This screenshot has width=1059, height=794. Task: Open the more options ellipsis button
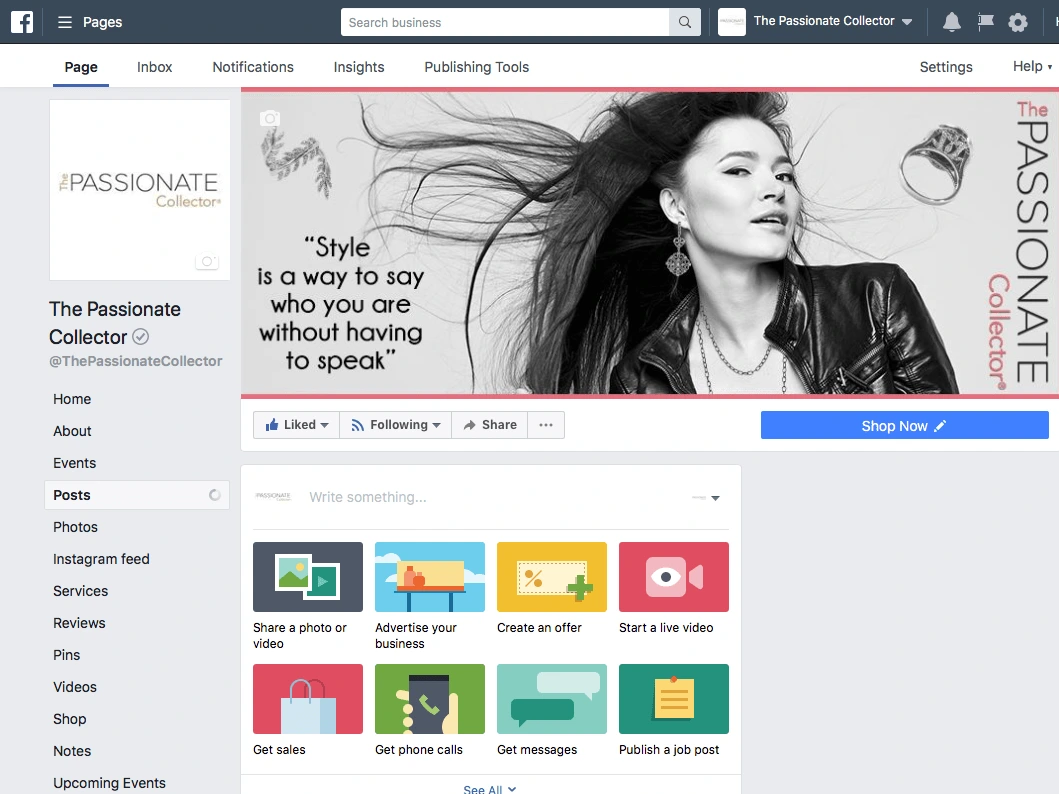(x=546, y=425)
